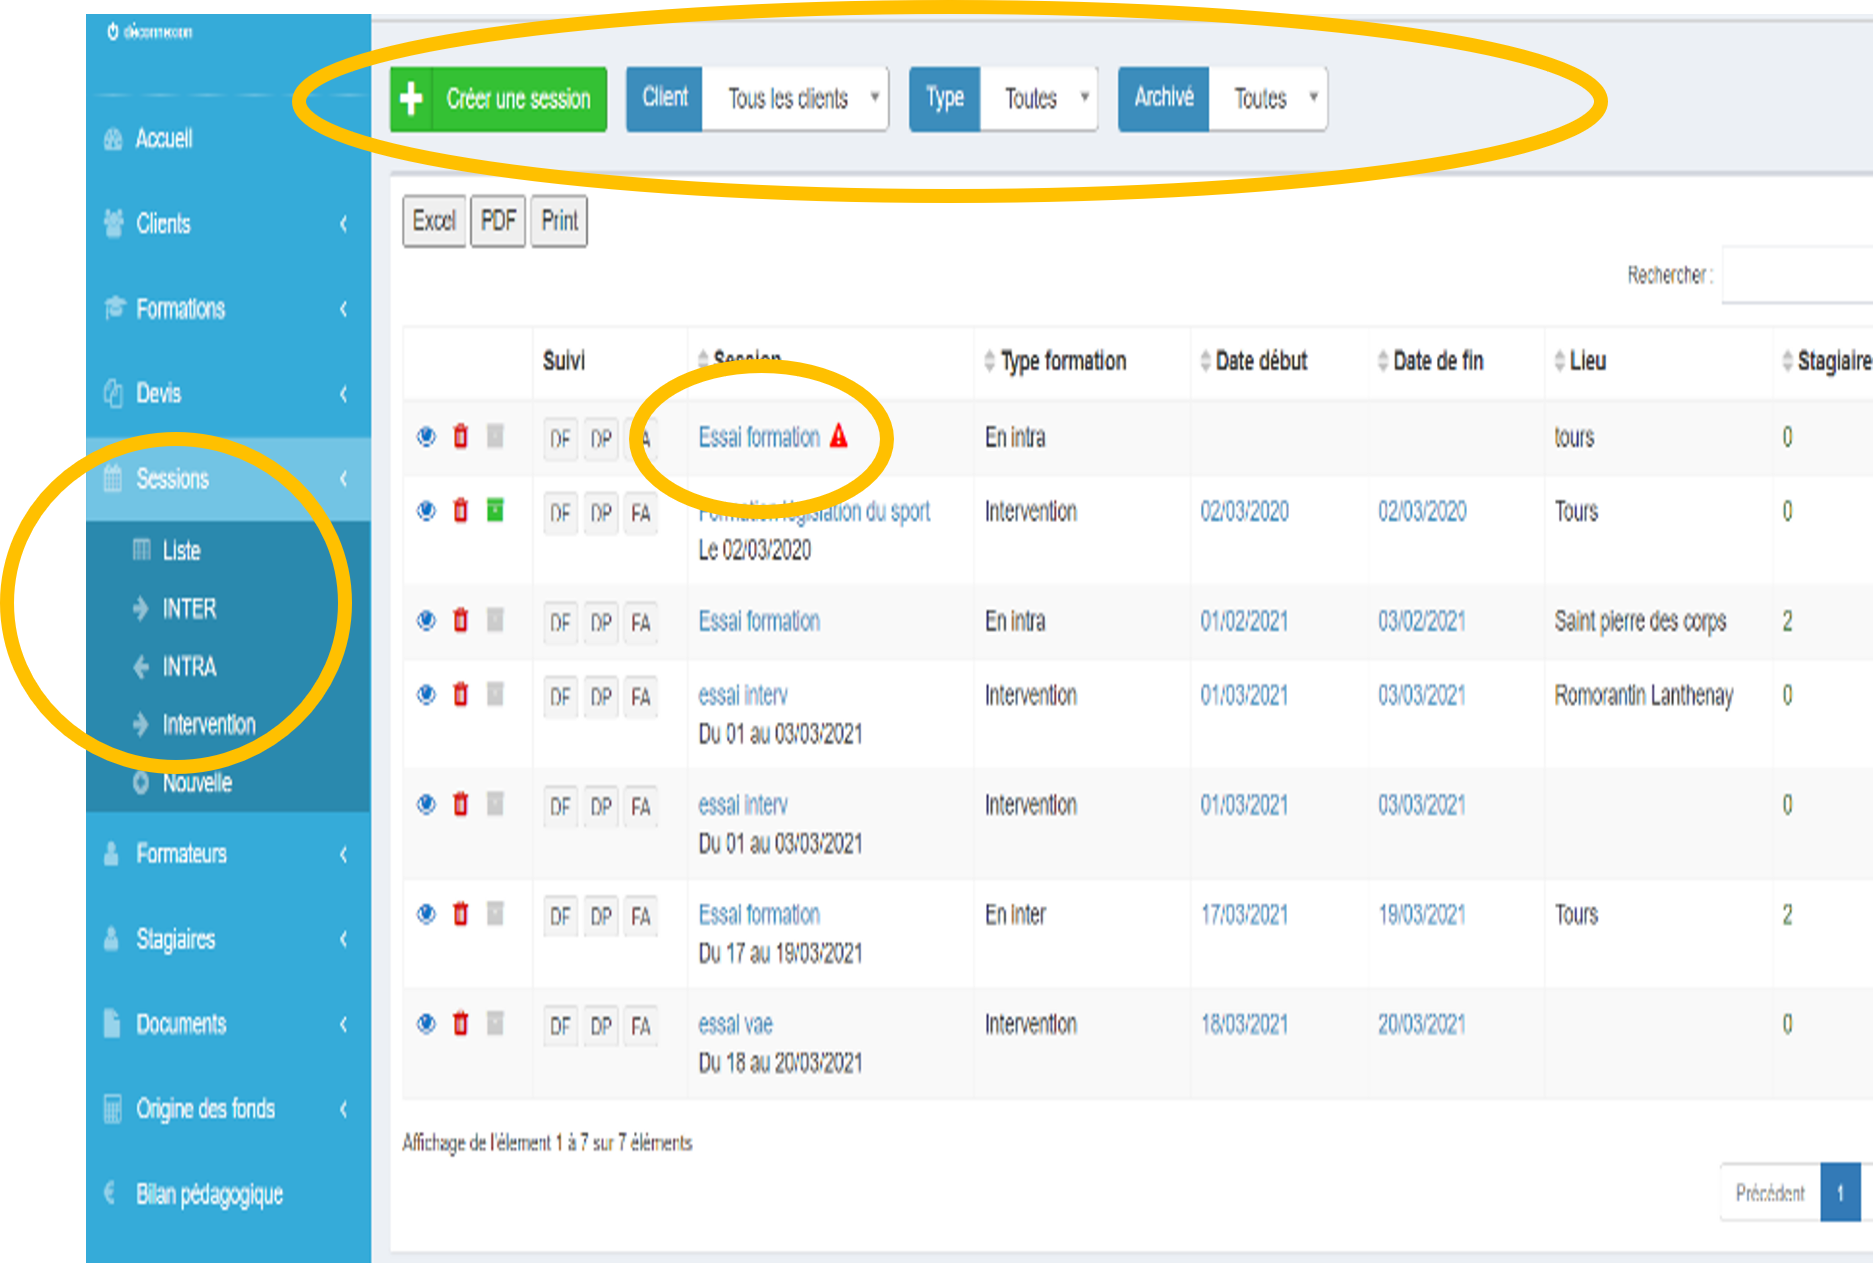Click the DF icon in the tours row
Image resolution: width=1873 pixels, height=1263 pixels.
click(x=560, y=438)
